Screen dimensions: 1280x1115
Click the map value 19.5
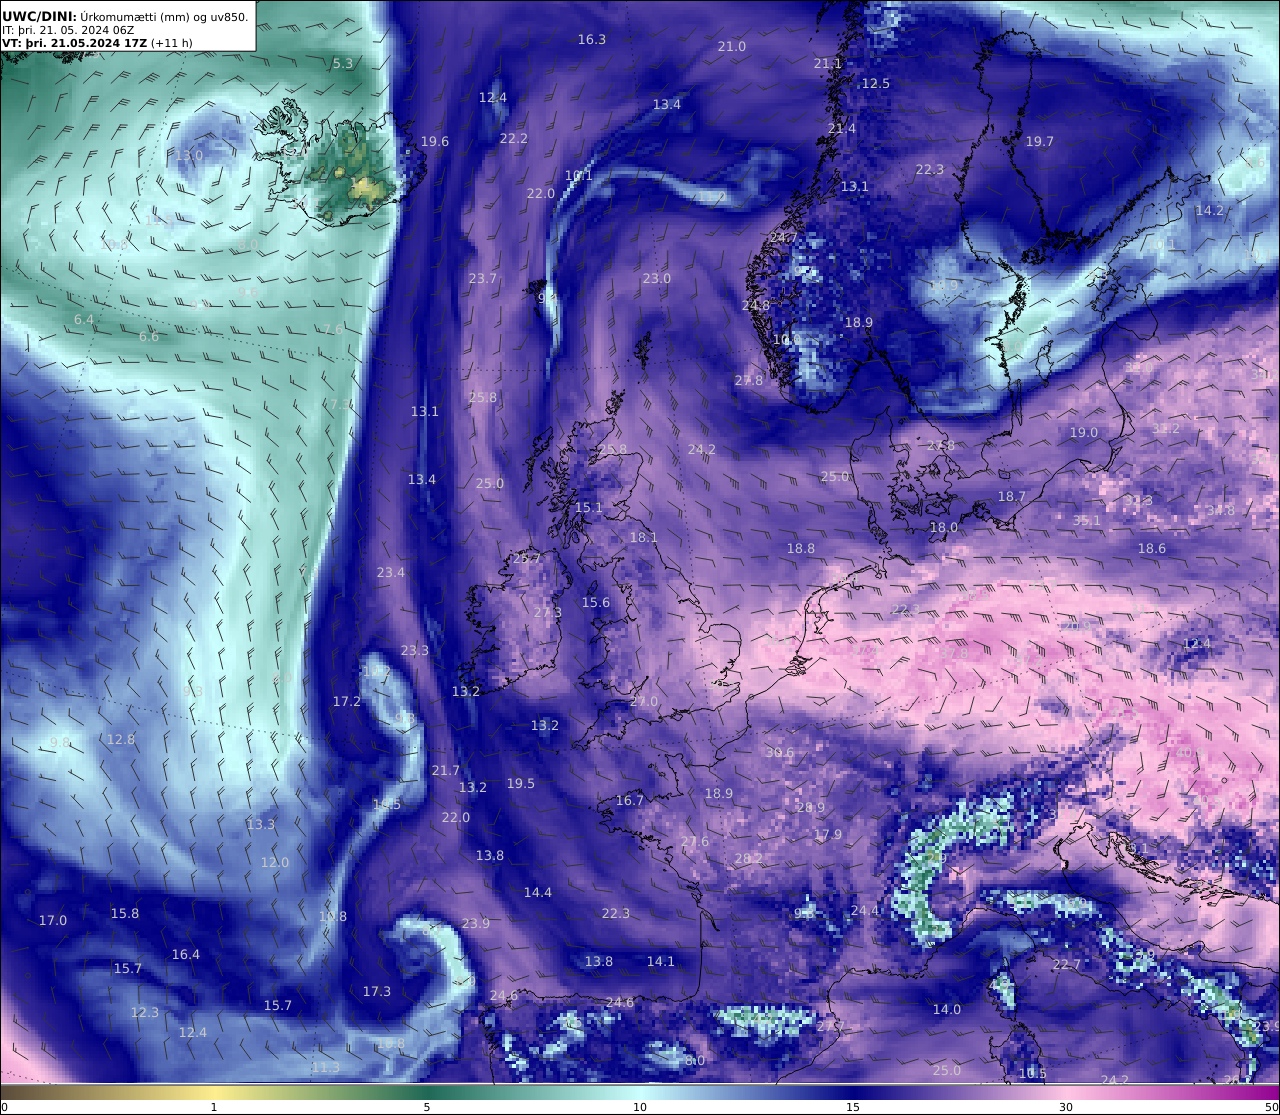521,784
